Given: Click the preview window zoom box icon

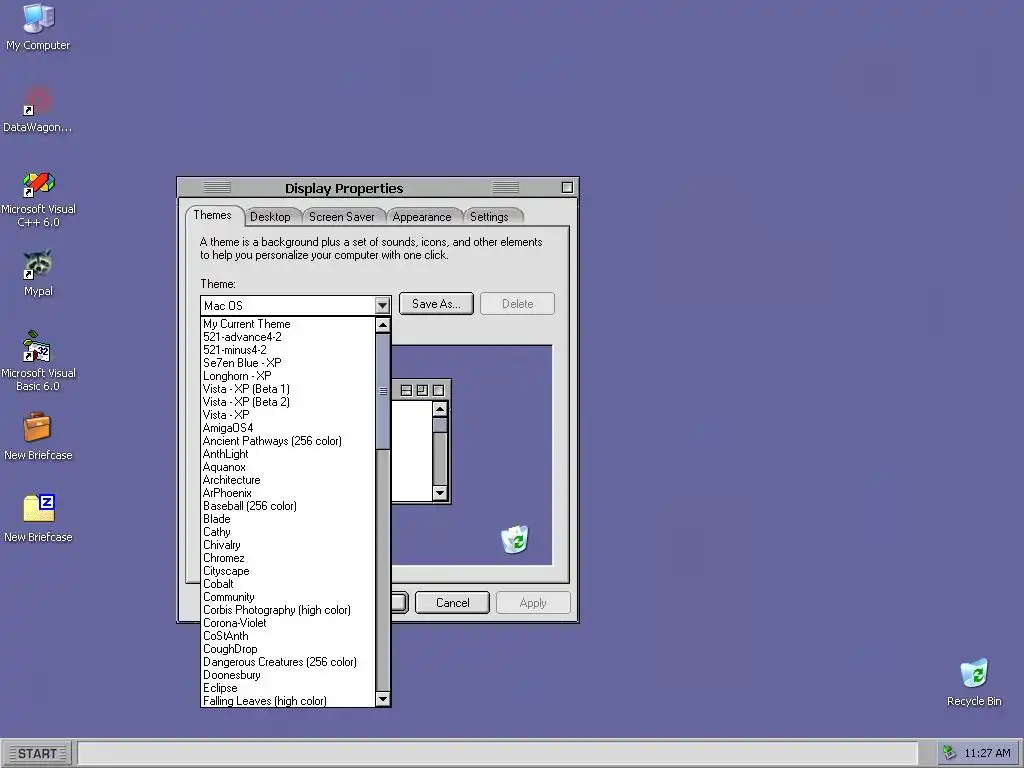Looking at the screenshot, I should (x=423, y=391).
